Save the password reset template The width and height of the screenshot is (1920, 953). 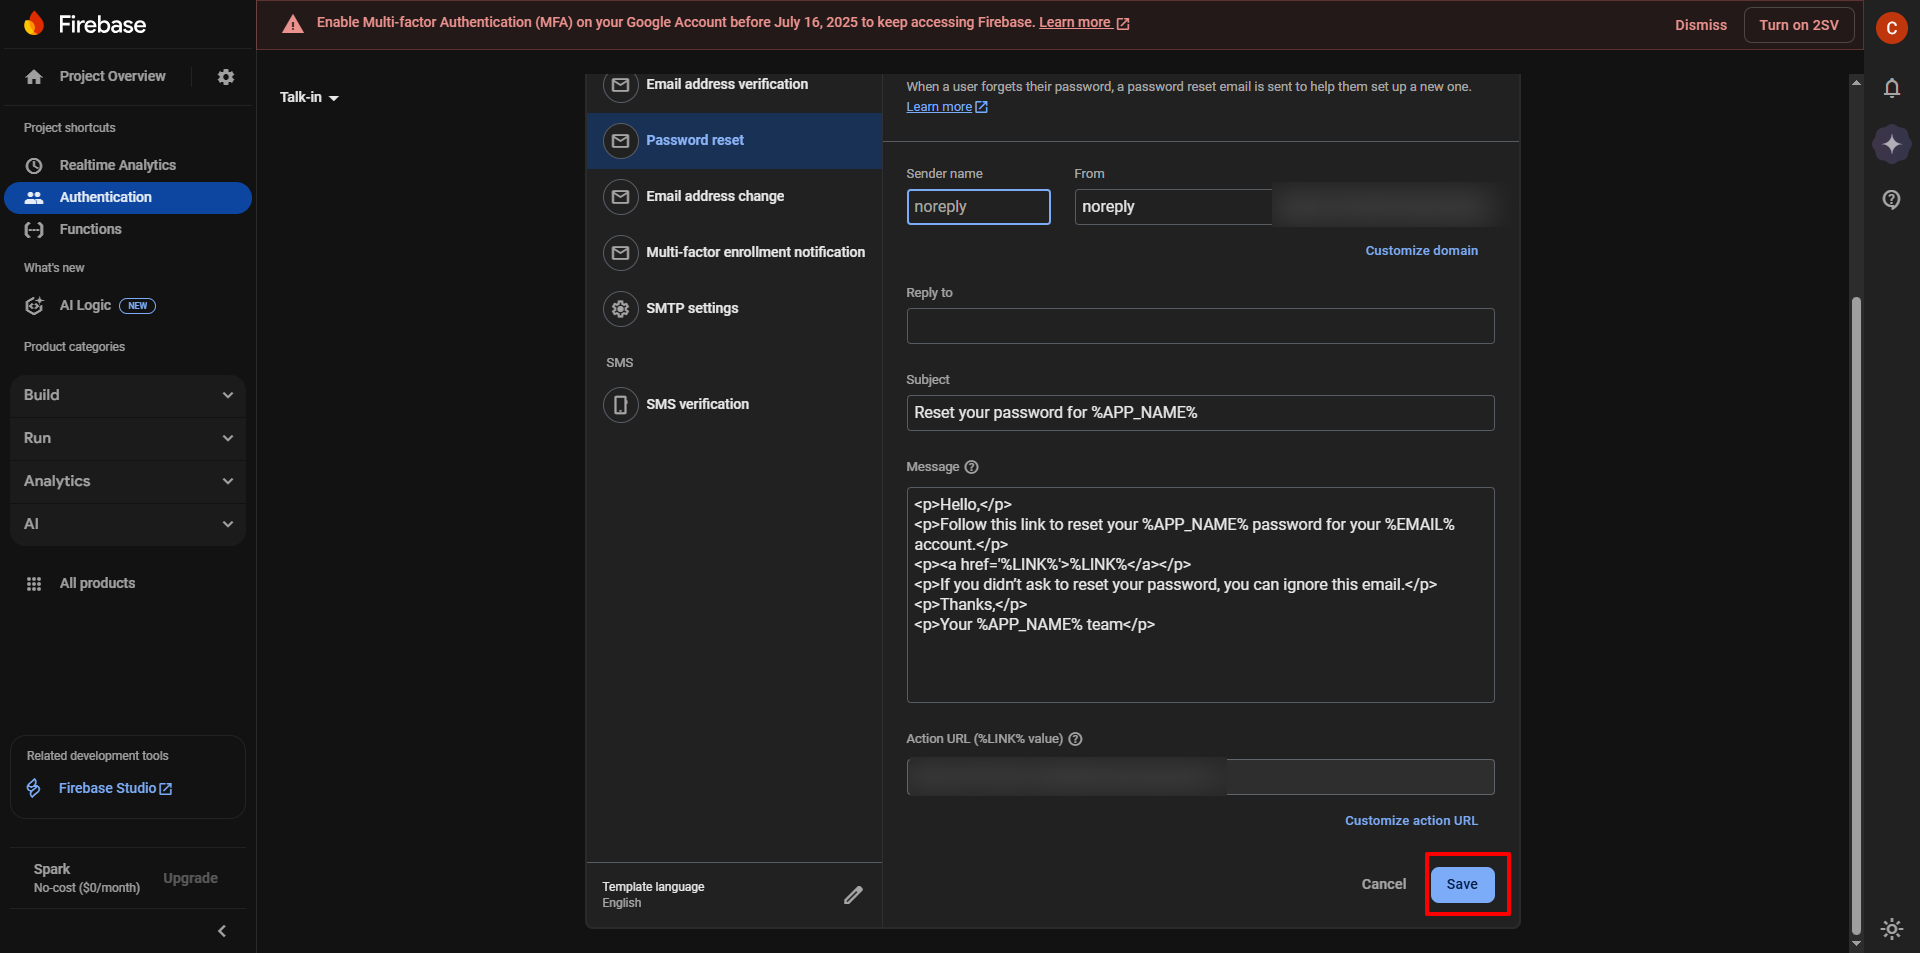(1463, 884)
